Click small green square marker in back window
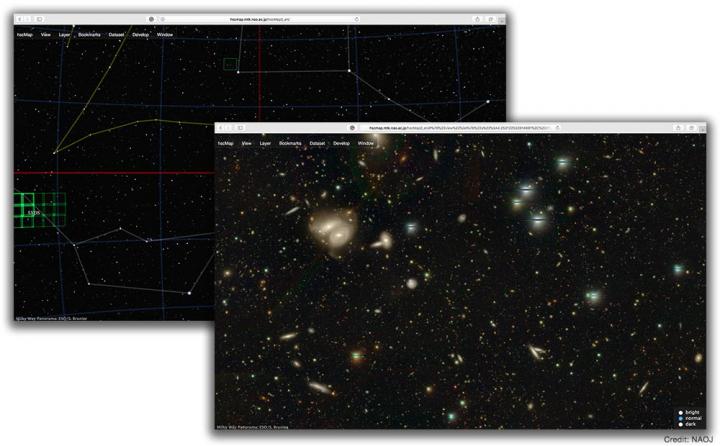This screenshot has height=446, width=720. (x=230, y=64)
